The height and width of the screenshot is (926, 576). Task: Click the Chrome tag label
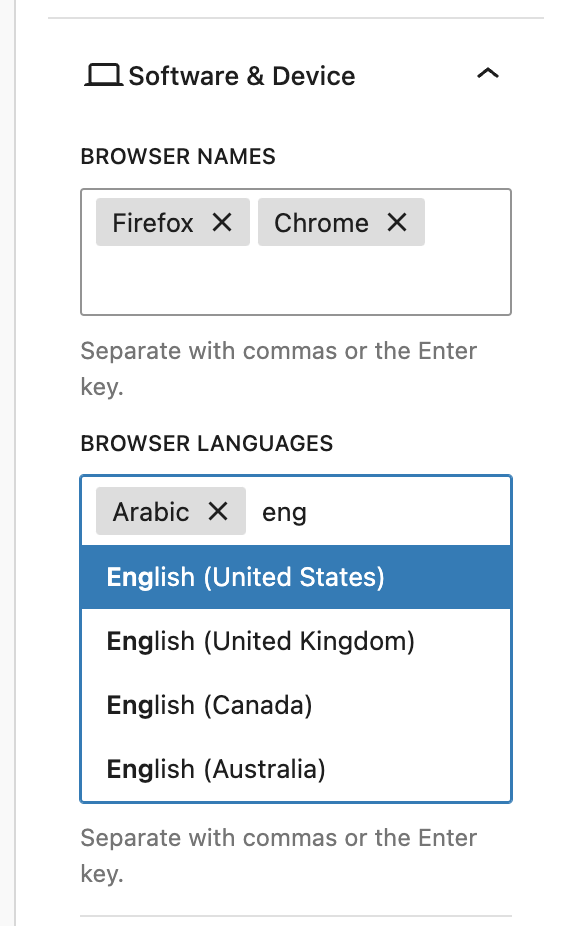pyautogui.click(x=321, y=223)
